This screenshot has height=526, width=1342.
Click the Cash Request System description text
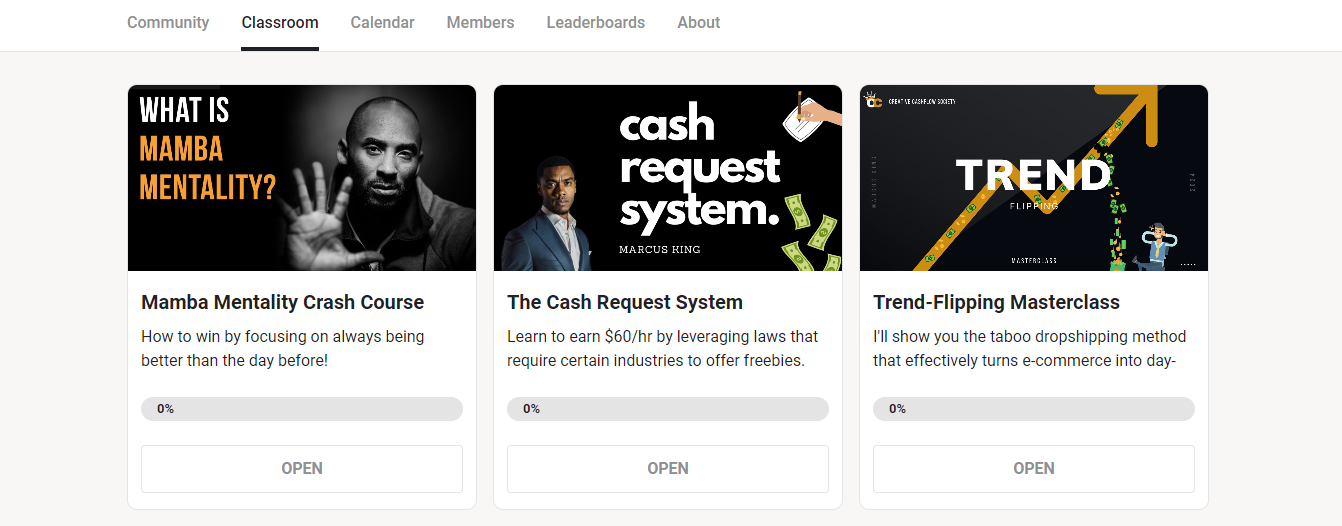[x=663, y=348]
